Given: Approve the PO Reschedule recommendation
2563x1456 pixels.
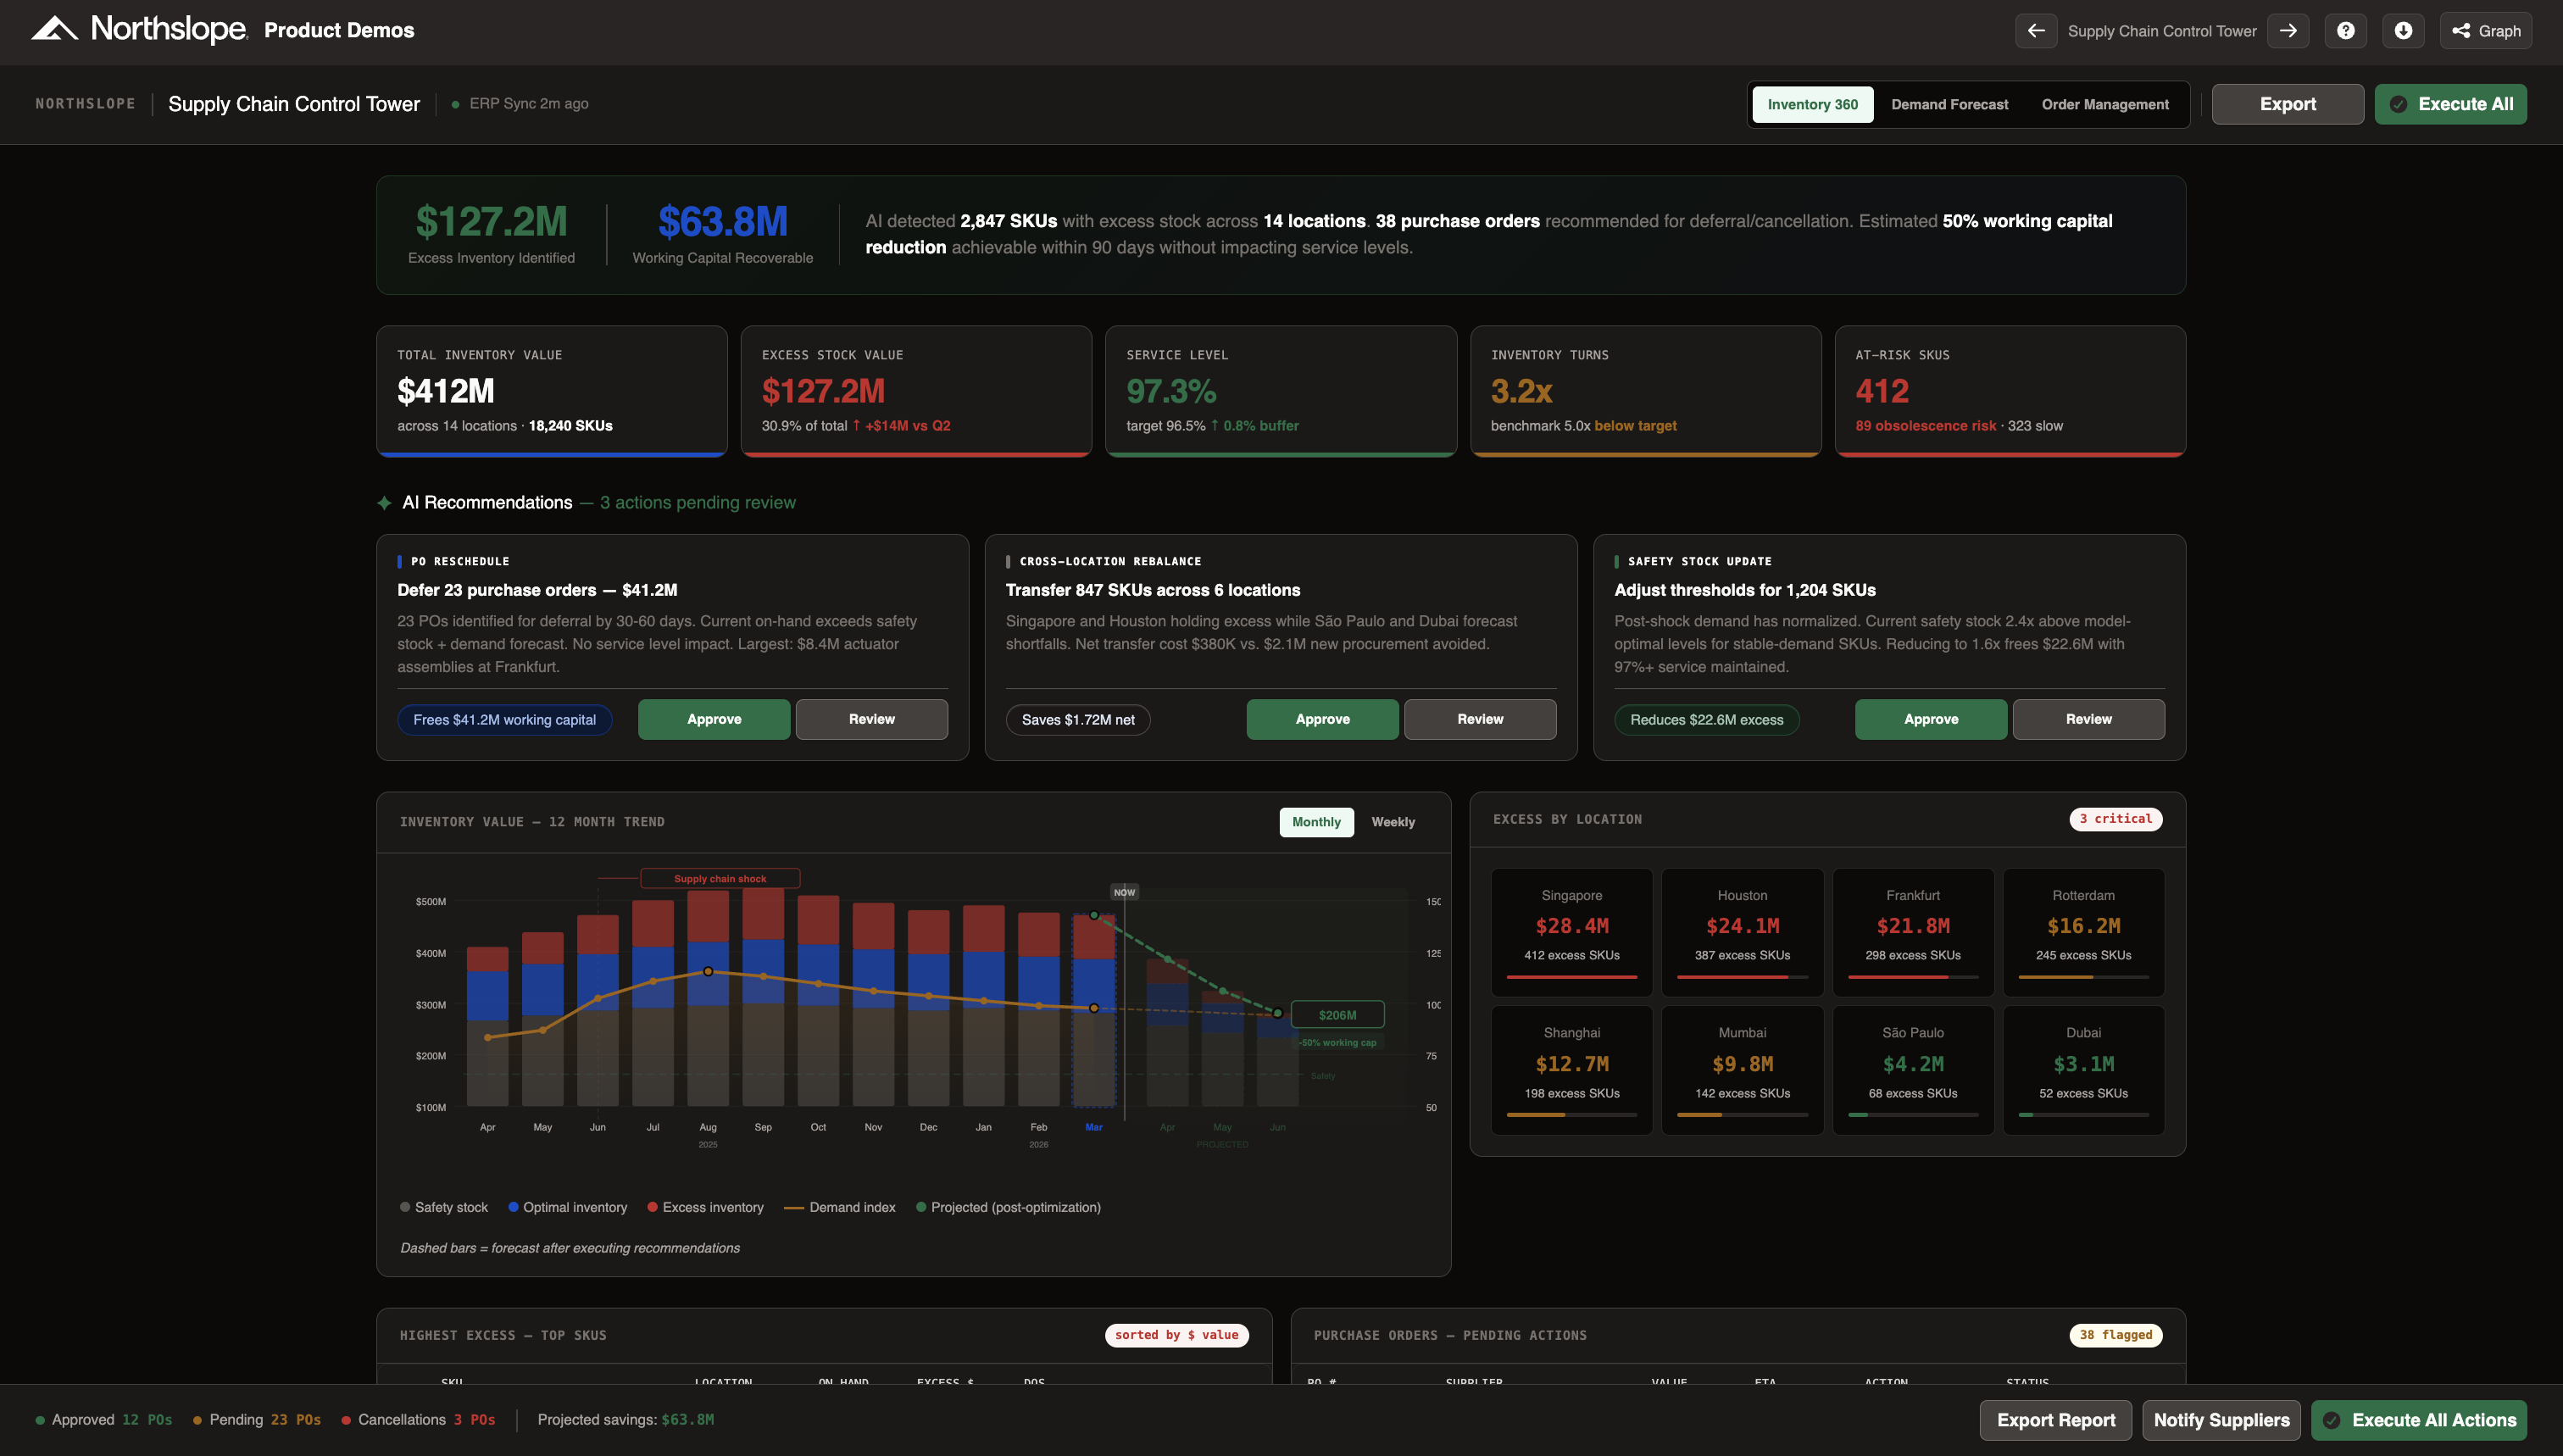Looking at the screenshot, I should click(714, 719).
